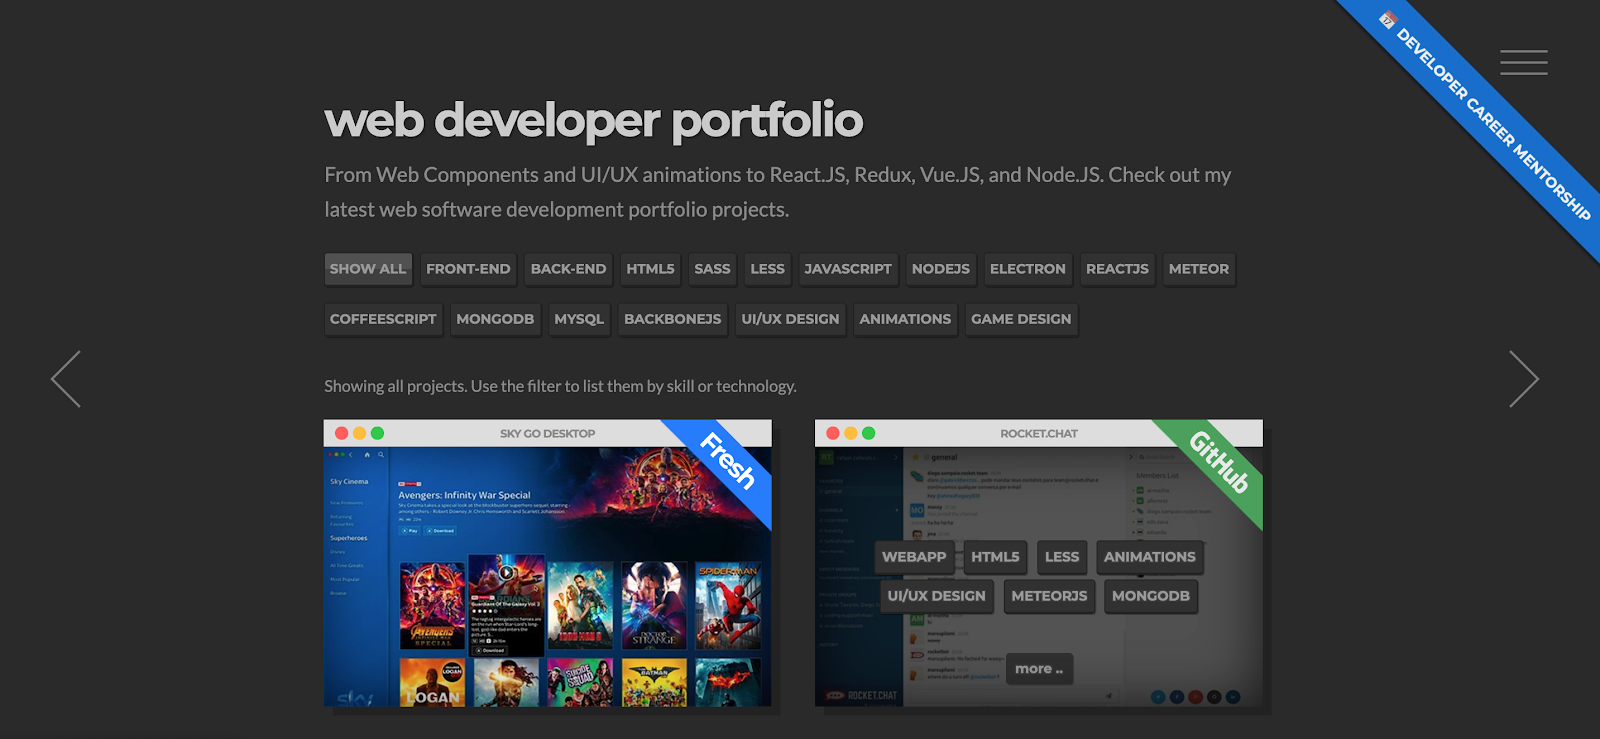The image size is (1600, 739).
Task: Filter projects by MYSQL
Action: (x=579, y=319)
